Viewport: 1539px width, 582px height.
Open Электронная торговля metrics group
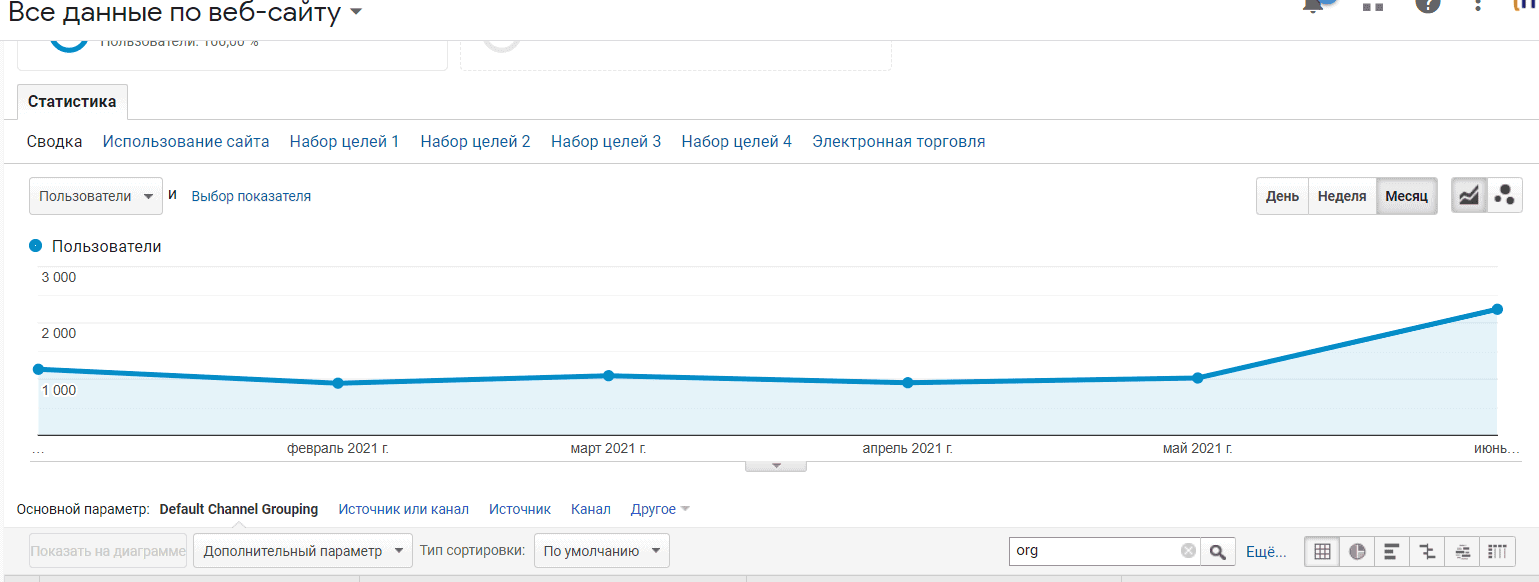click(898, 142)
